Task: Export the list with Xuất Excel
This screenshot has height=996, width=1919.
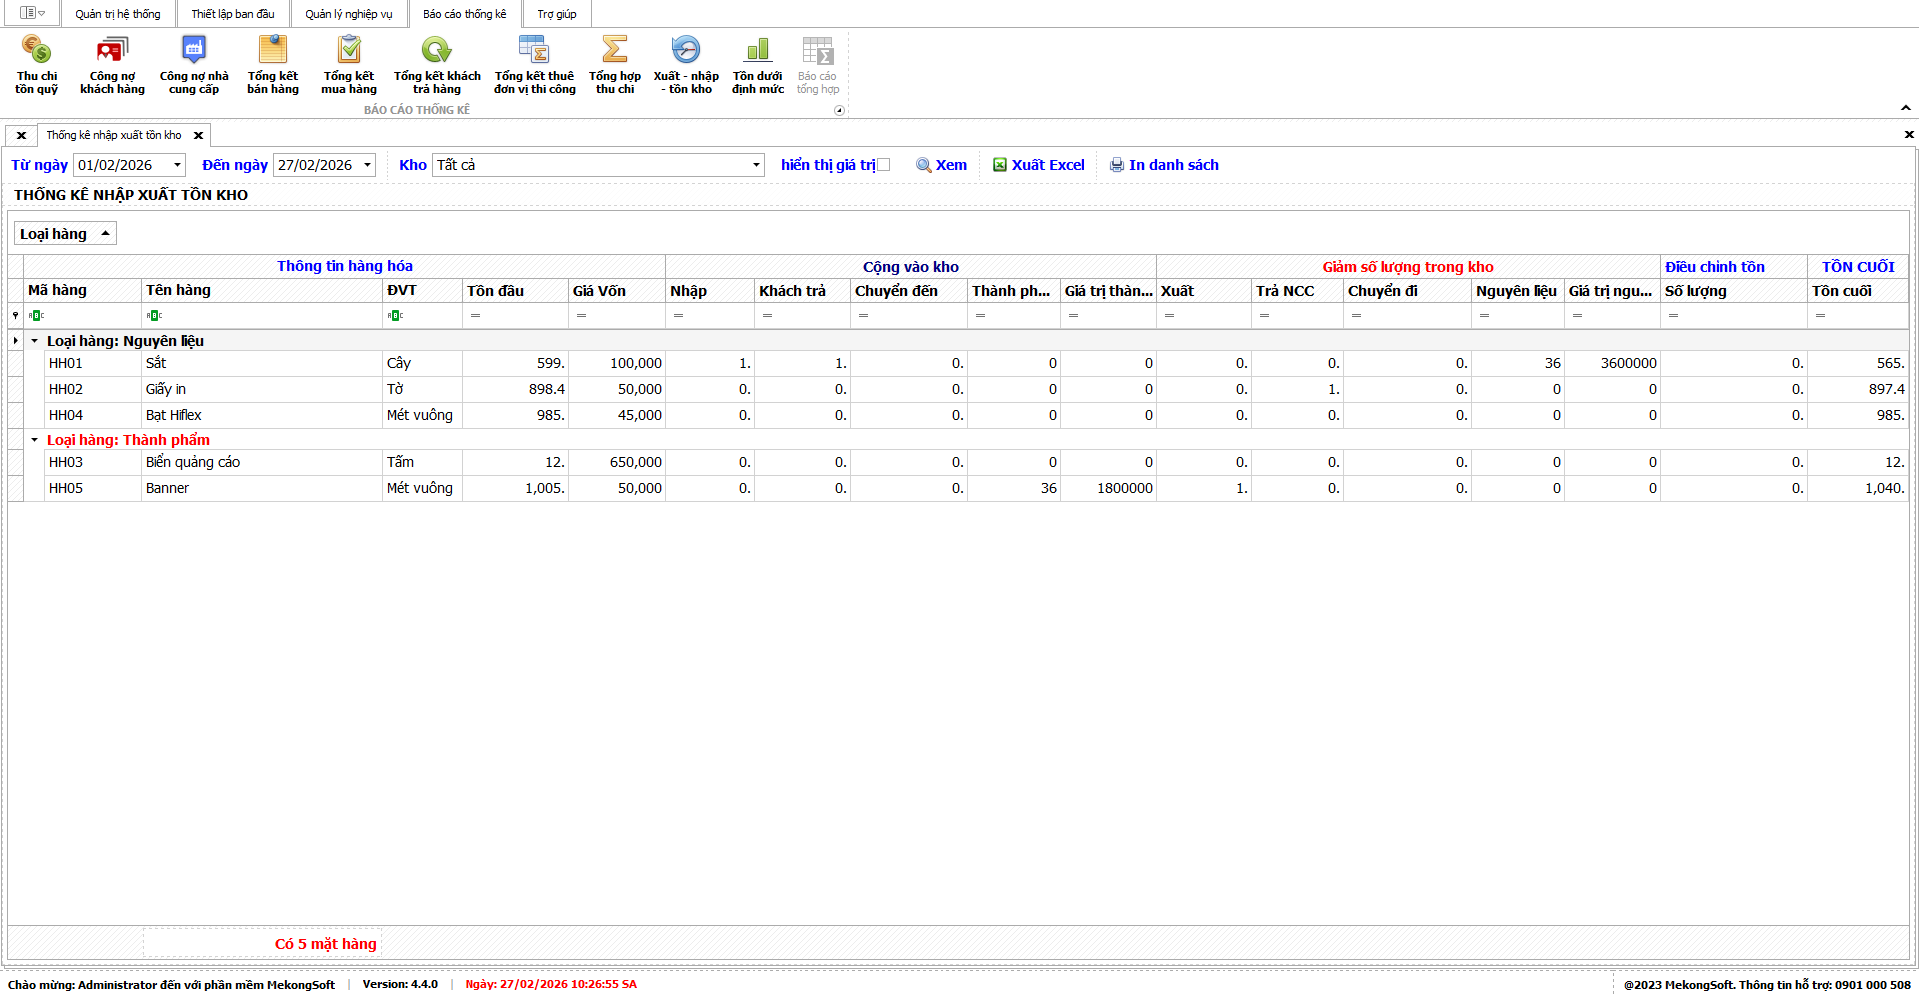Action: click(x=1038, y=165)
